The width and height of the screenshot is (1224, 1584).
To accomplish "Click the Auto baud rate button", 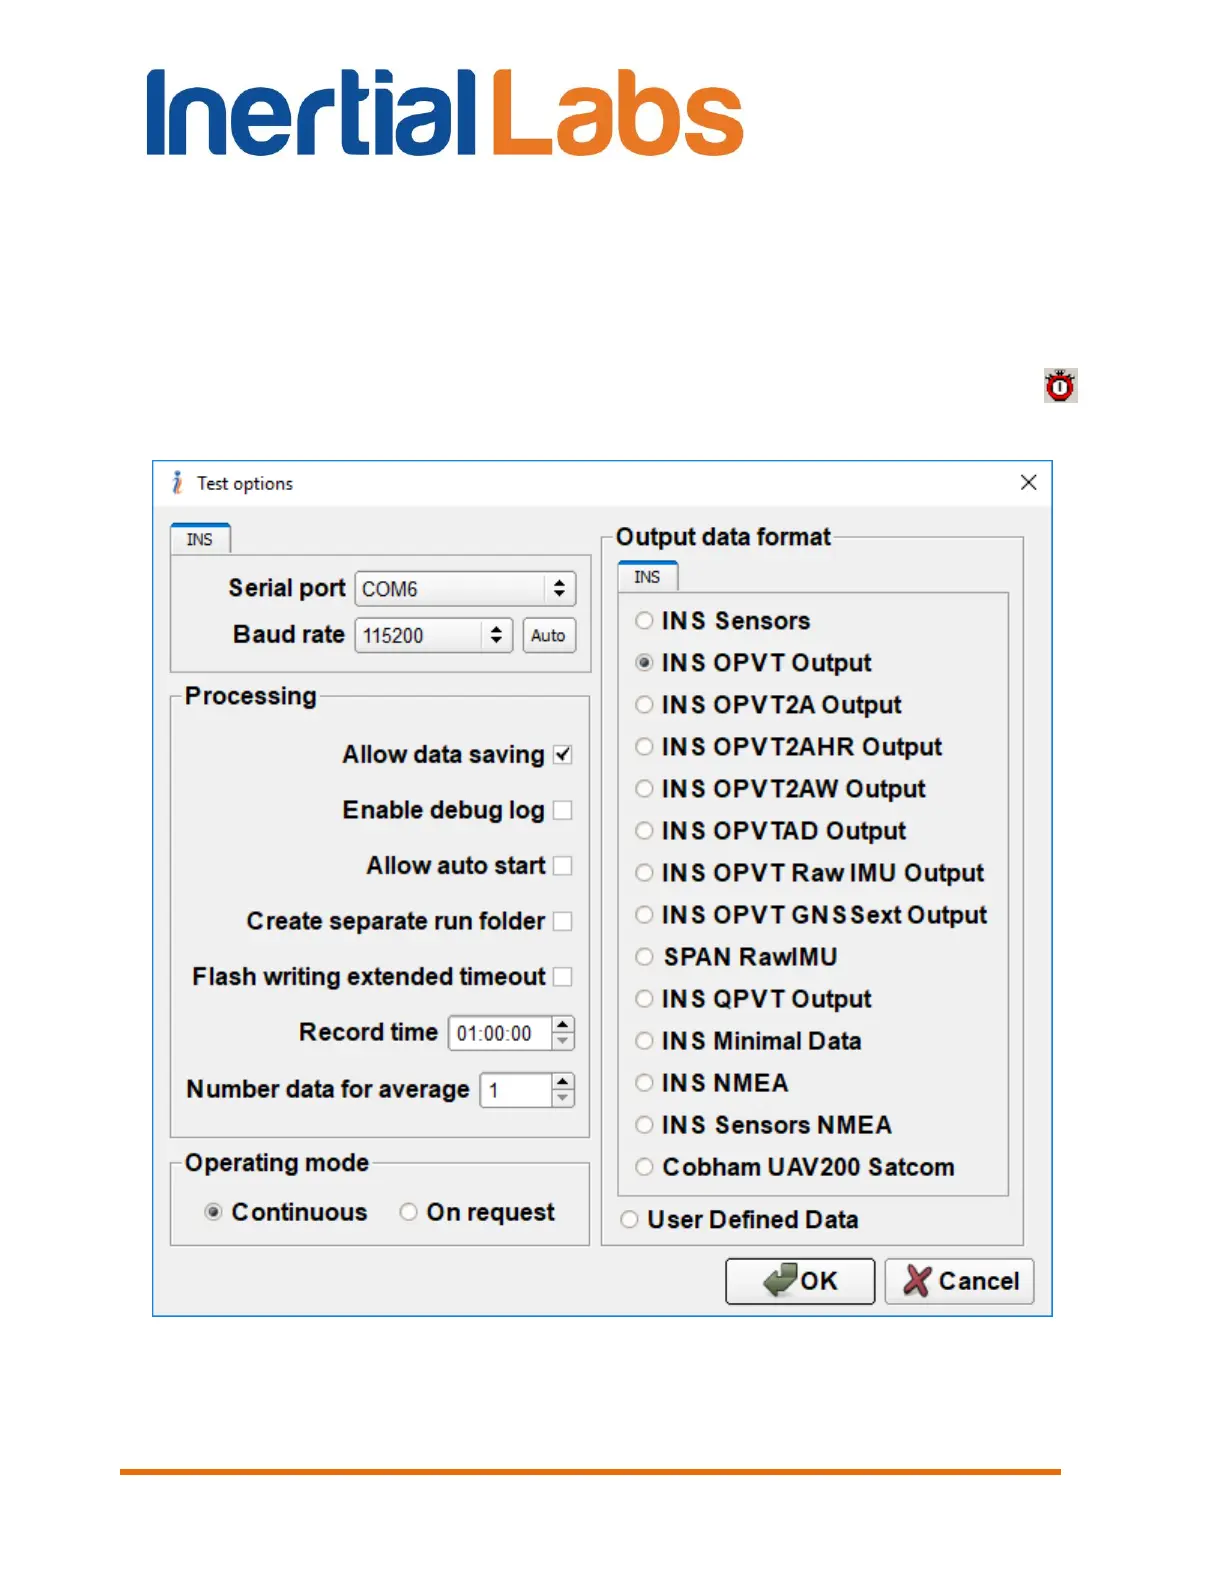I will [549, 635].
